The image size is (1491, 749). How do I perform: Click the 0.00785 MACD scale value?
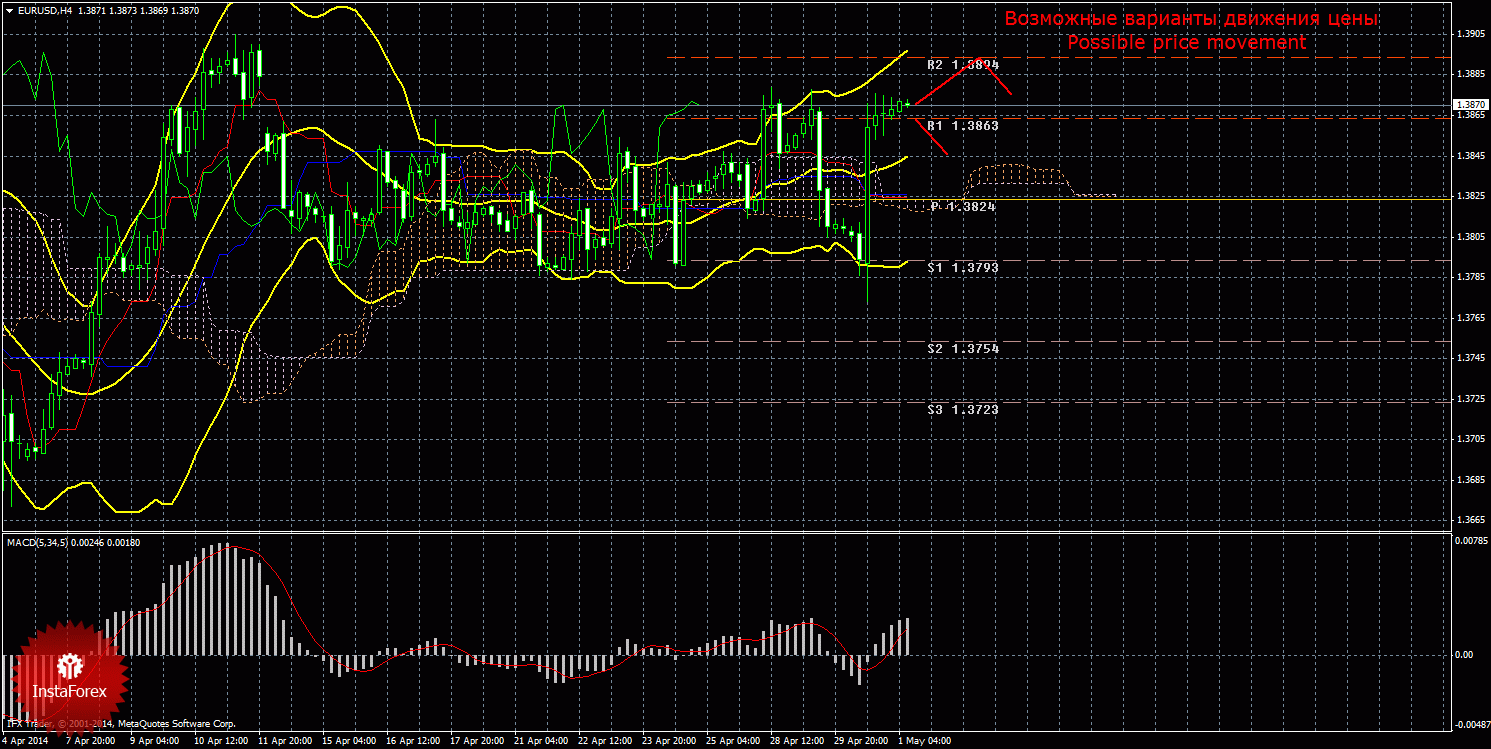click(x=1469, y=541)
